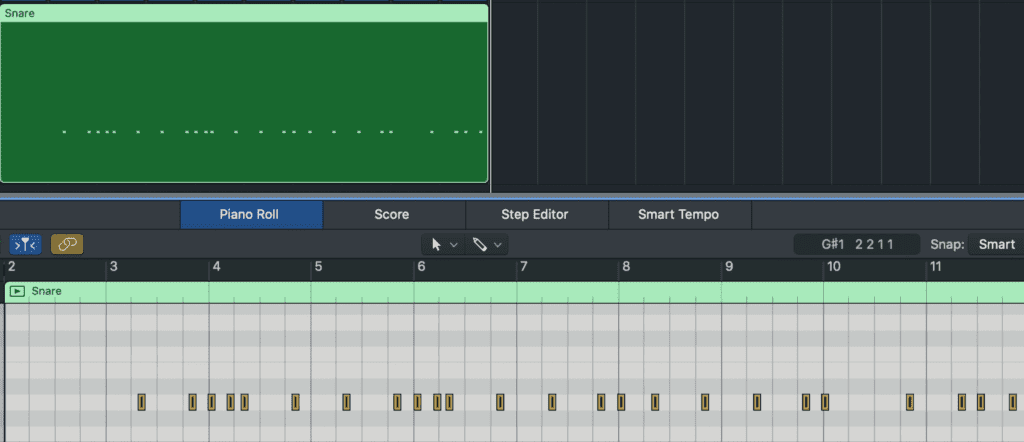1024x442 pixels.
Task: Click bar 8 in the piano roll ruler
Action: coord(626,266)
